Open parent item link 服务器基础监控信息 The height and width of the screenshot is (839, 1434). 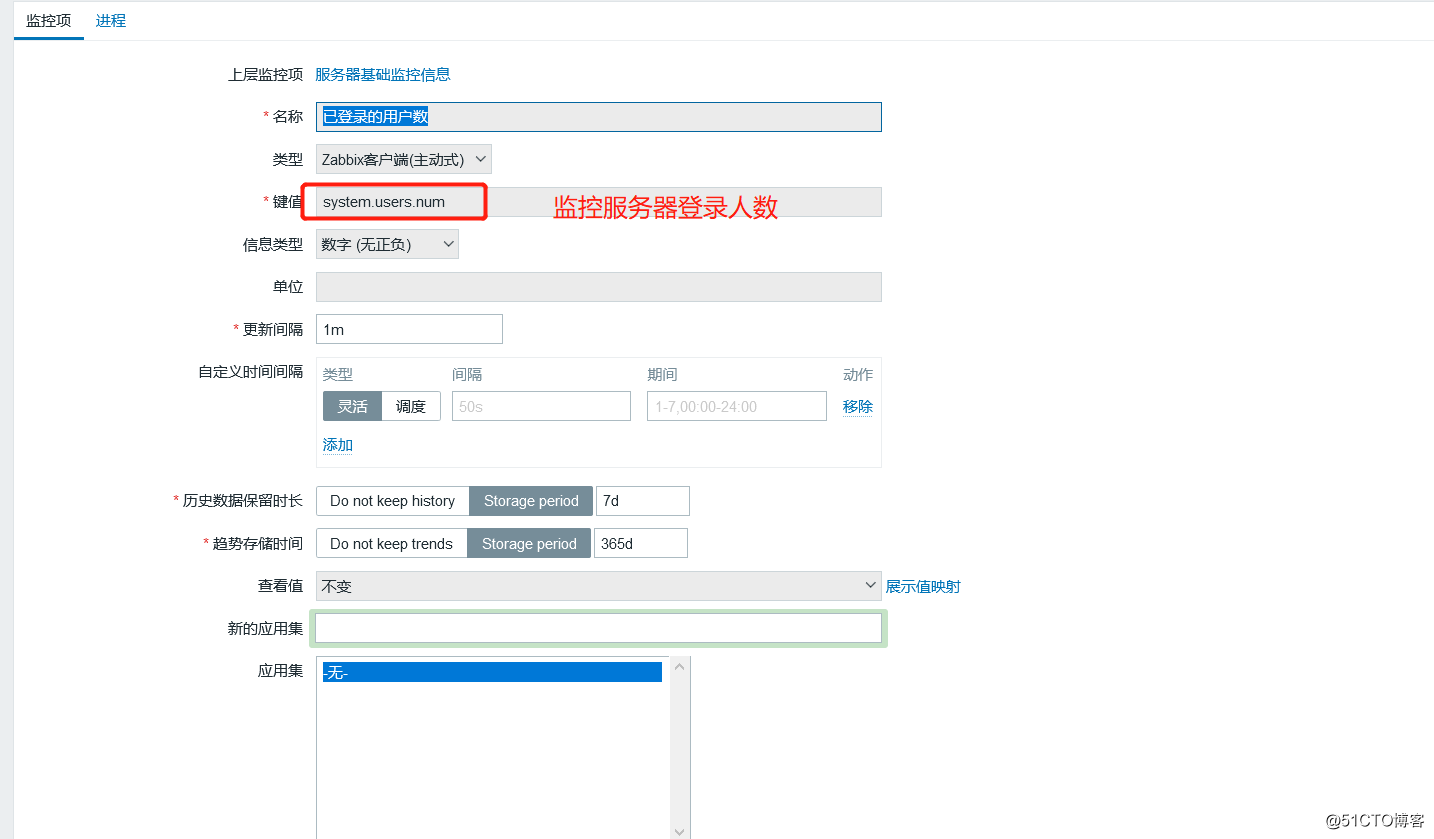383,74
